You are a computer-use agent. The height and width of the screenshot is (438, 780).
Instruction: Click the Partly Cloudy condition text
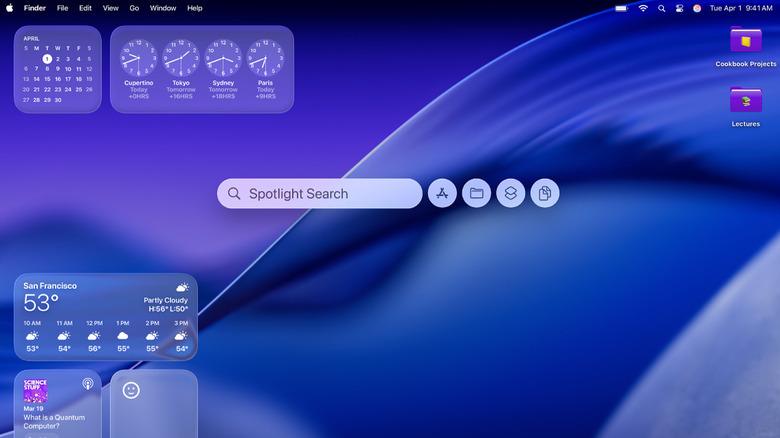click(x=166, y=300)
